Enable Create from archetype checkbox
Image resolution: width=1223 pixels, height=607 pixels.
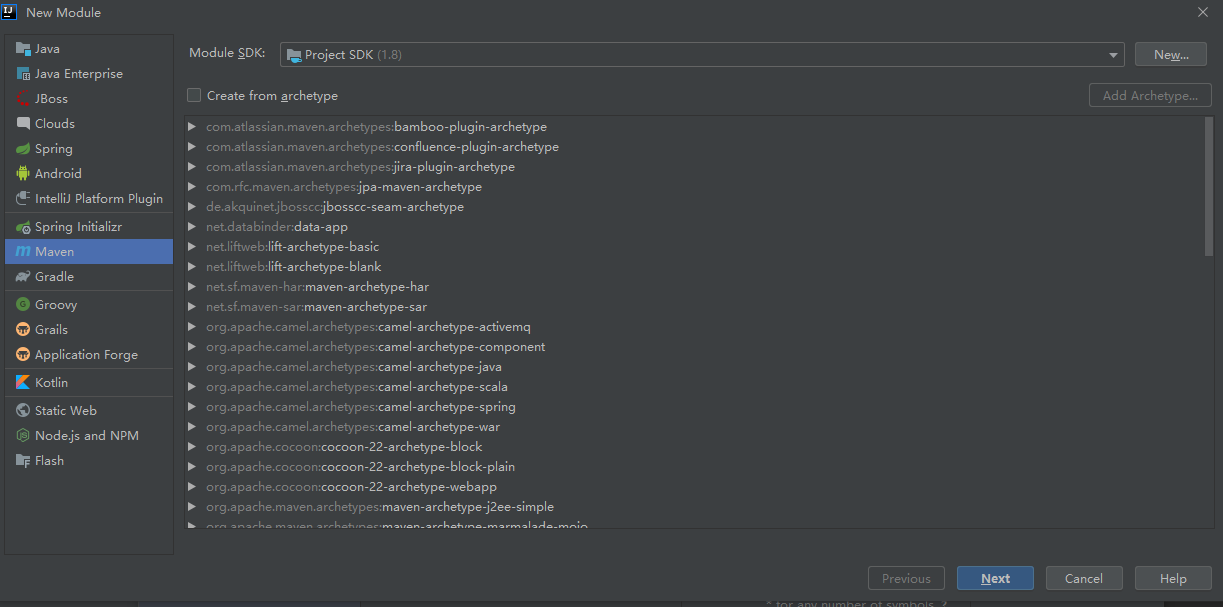[x=194, y=95]
